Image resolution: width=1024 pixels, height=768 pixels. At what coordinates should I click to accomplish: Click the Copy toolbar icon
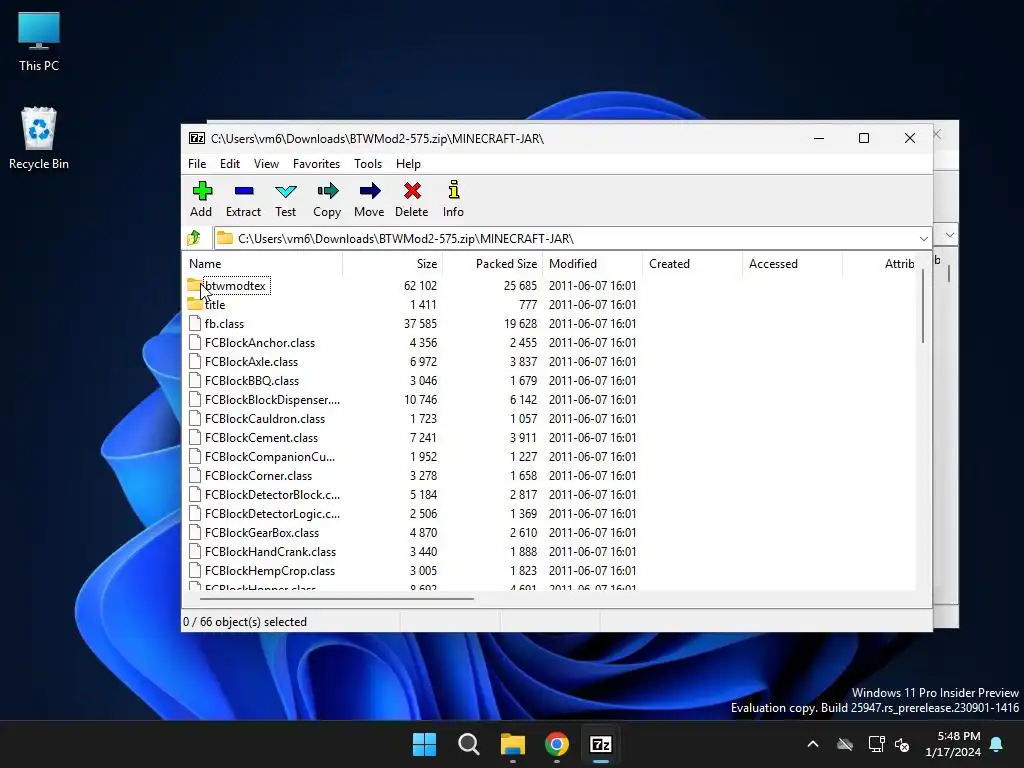point(327,191)
